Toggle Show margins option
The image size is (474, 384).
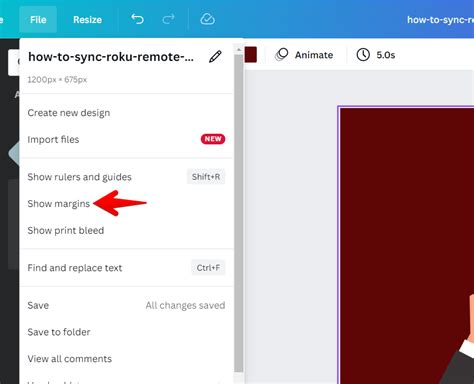(126, 204)
